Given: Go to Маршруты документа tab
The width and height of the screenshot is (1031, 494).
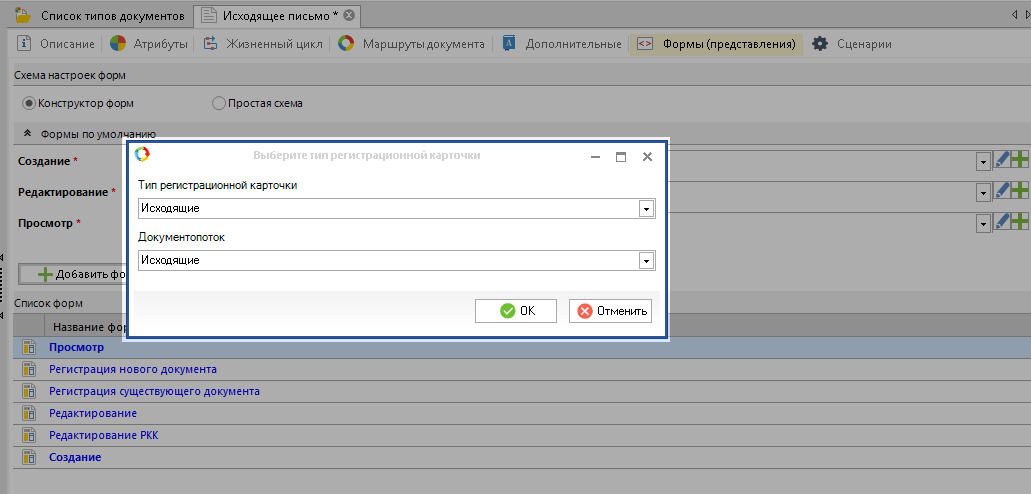Looking at the screenshot, I should 411,44.
